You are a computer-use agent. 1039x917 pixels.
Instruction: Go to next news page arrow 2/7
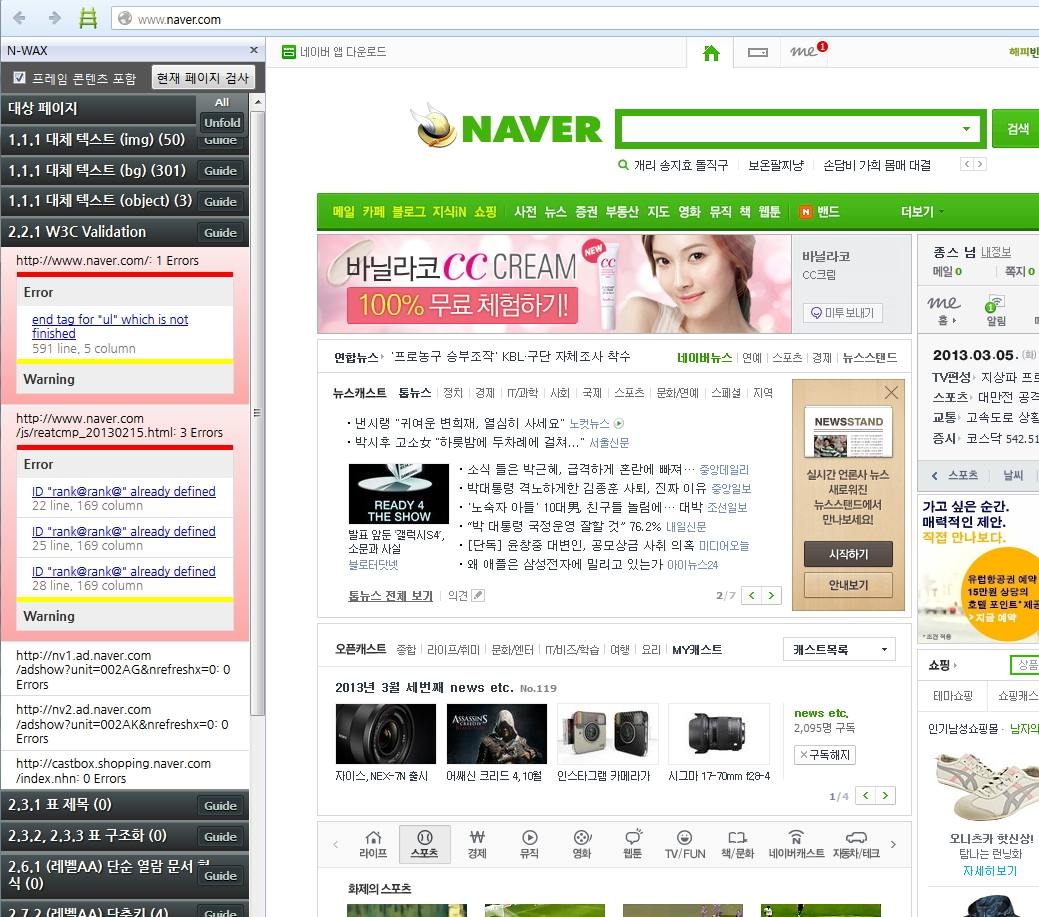(x=771, y=596)
